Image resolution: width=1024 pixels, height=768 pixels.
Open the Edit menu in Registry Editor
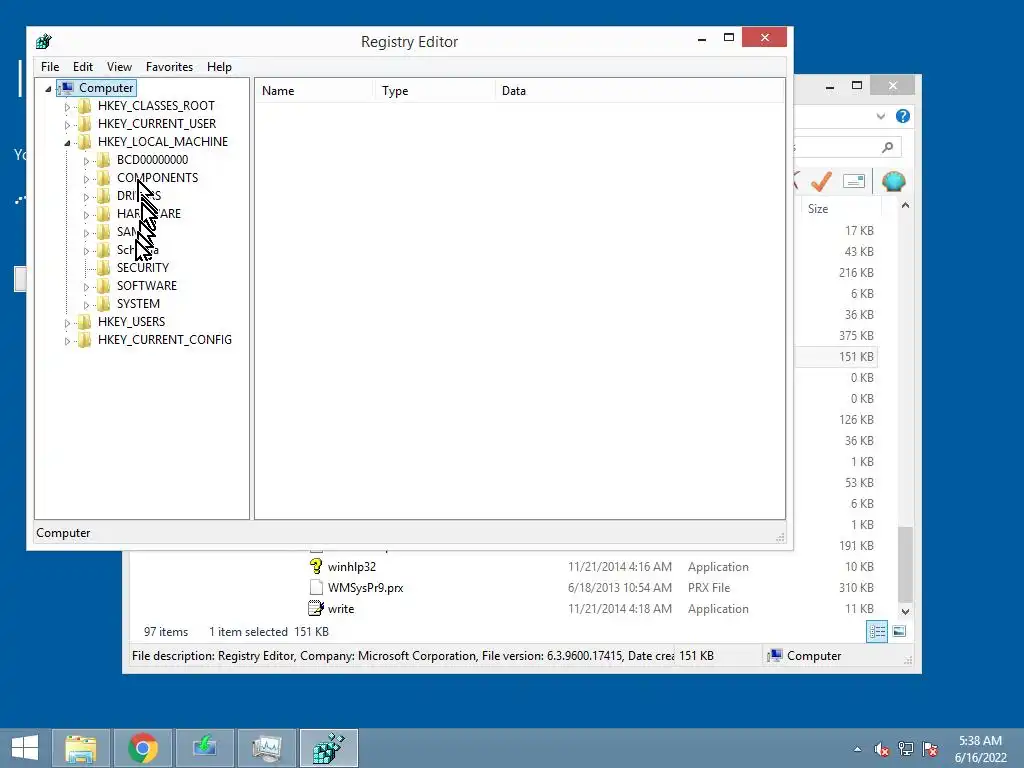coord(82,67)
